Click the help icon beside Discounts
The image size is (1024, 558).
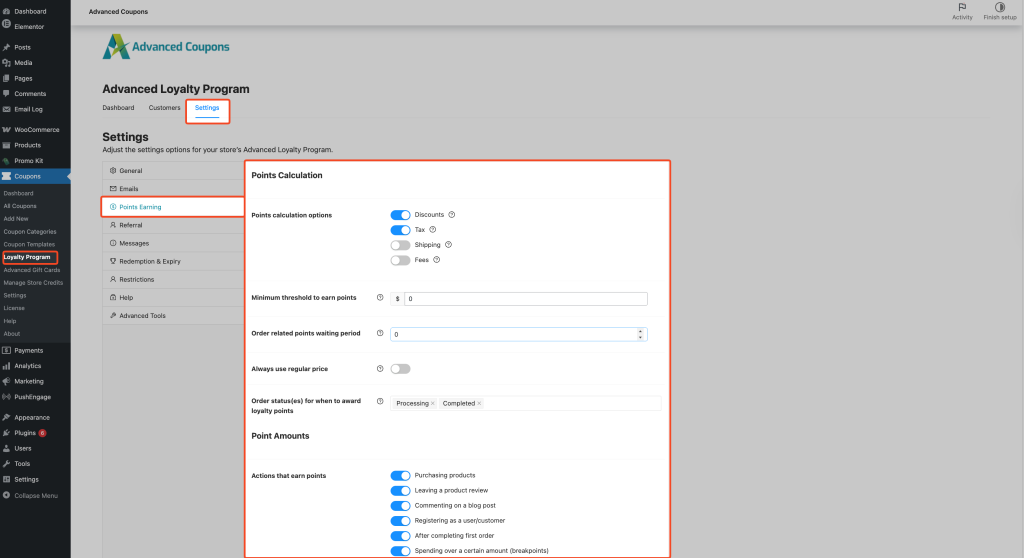pos(451,214)
